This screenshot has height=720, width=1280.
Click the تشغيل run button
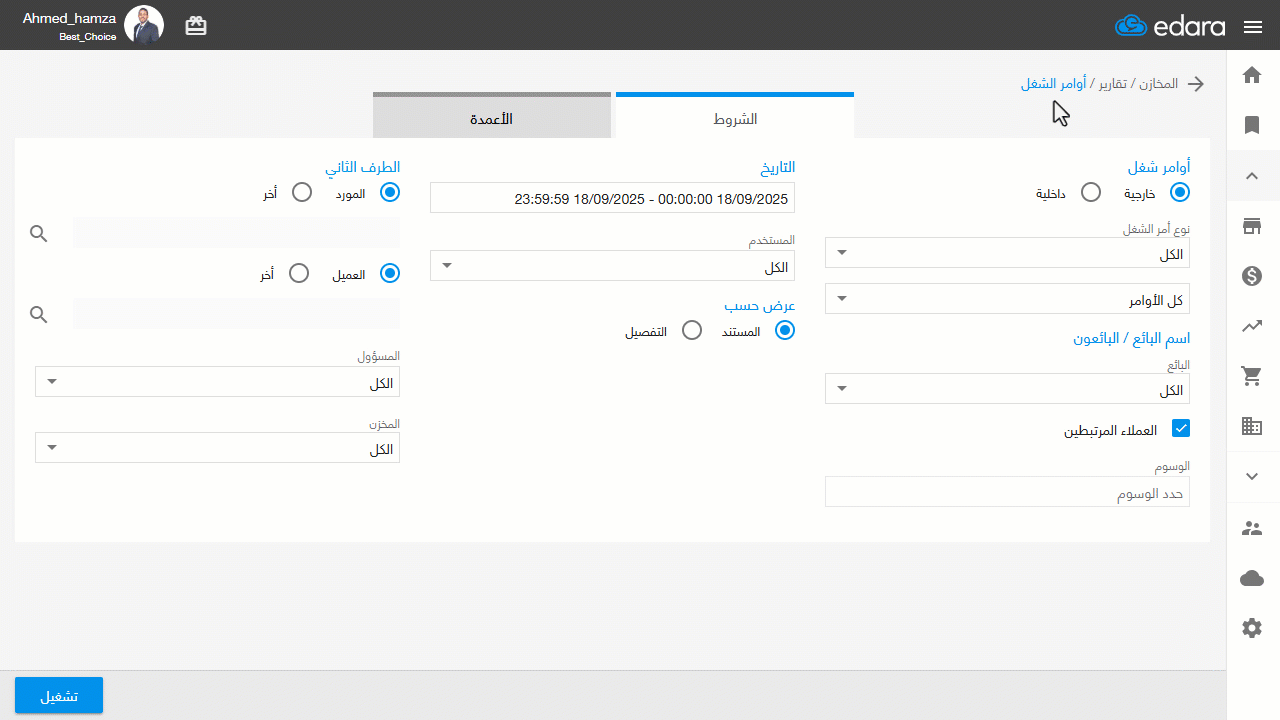coord(59,695)
